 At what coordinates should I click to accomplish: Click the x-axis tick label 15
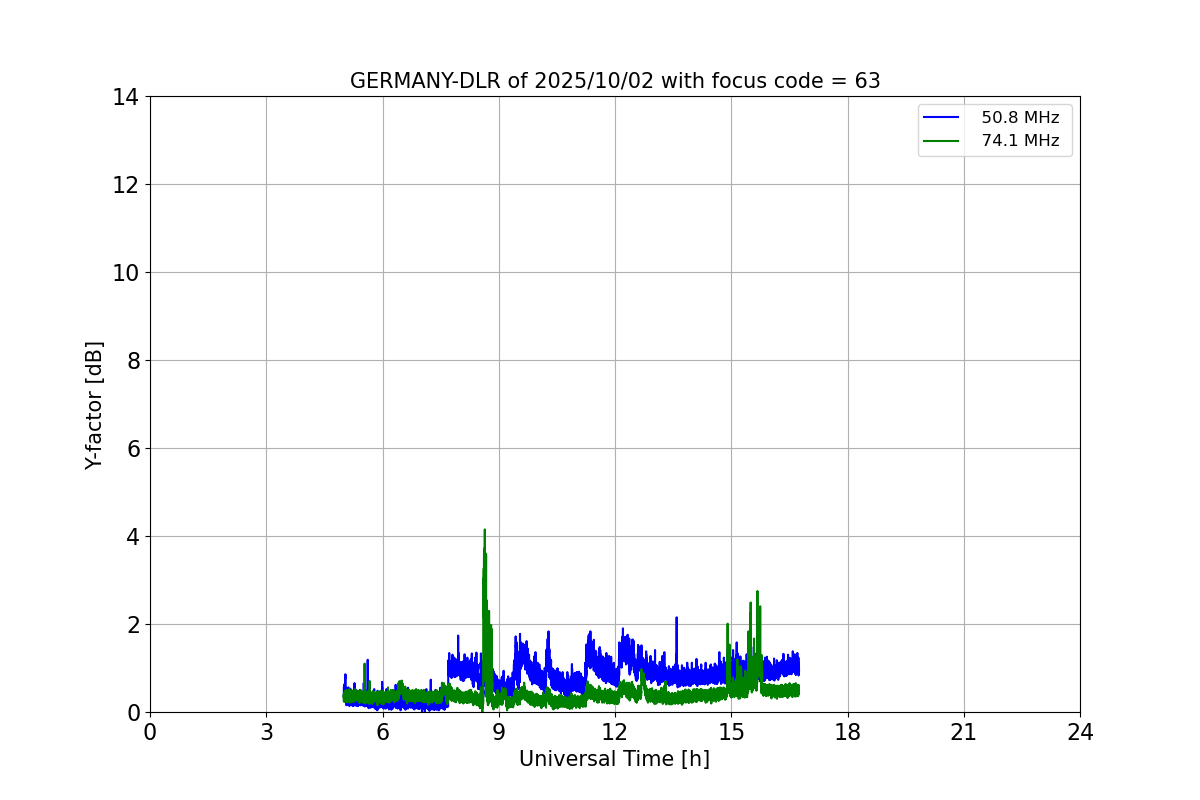point(731,732)
